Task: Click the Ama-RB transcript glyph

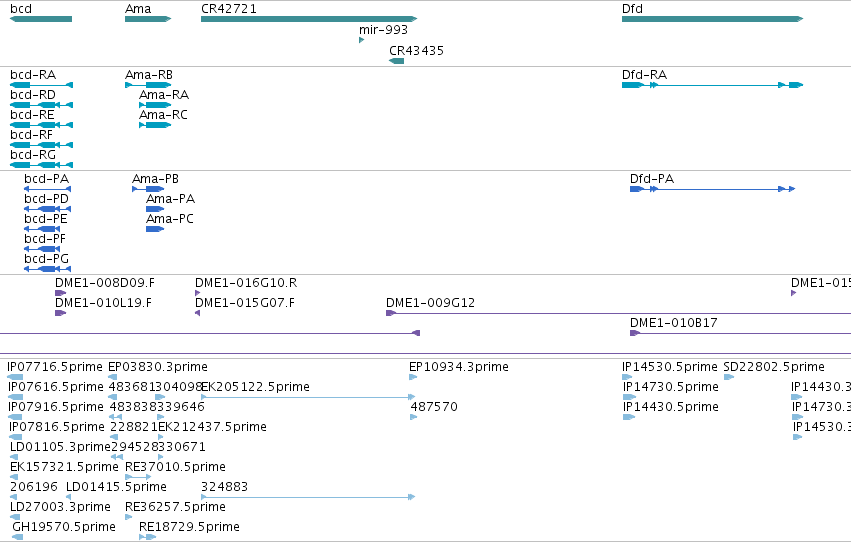Action: 148,85
